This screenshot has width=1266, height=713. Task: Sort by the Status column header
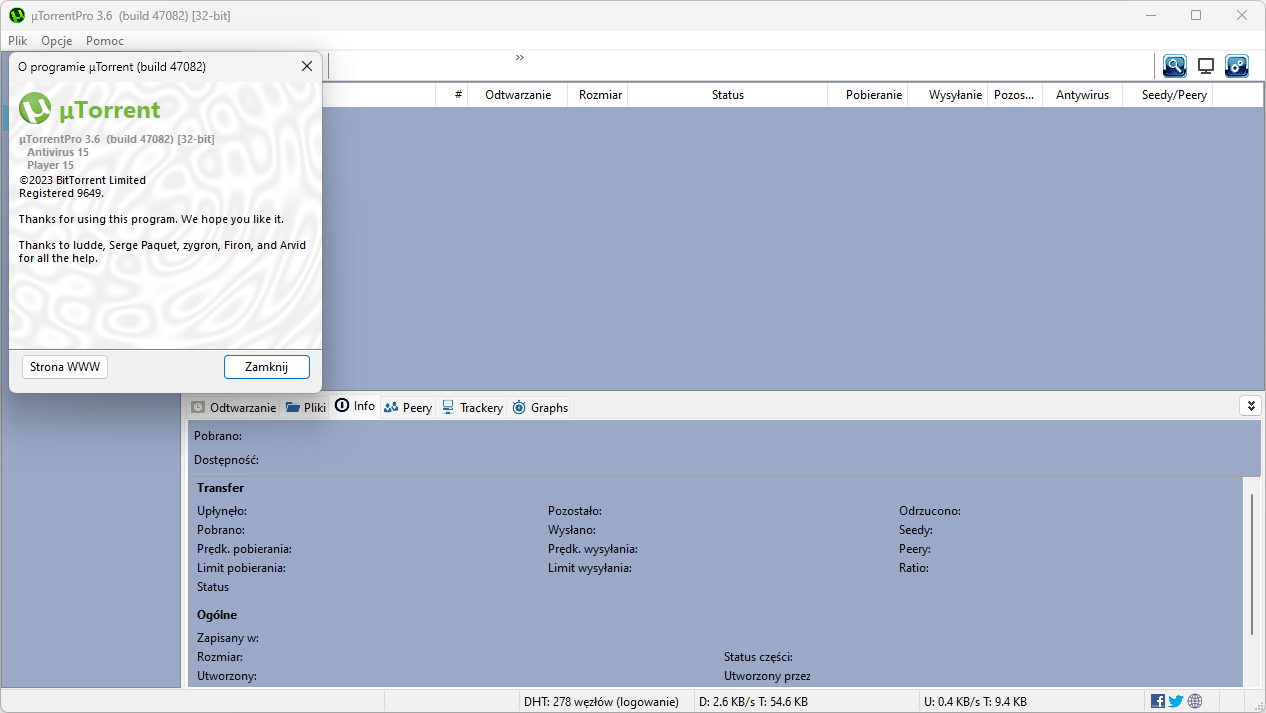click(728, 95)
